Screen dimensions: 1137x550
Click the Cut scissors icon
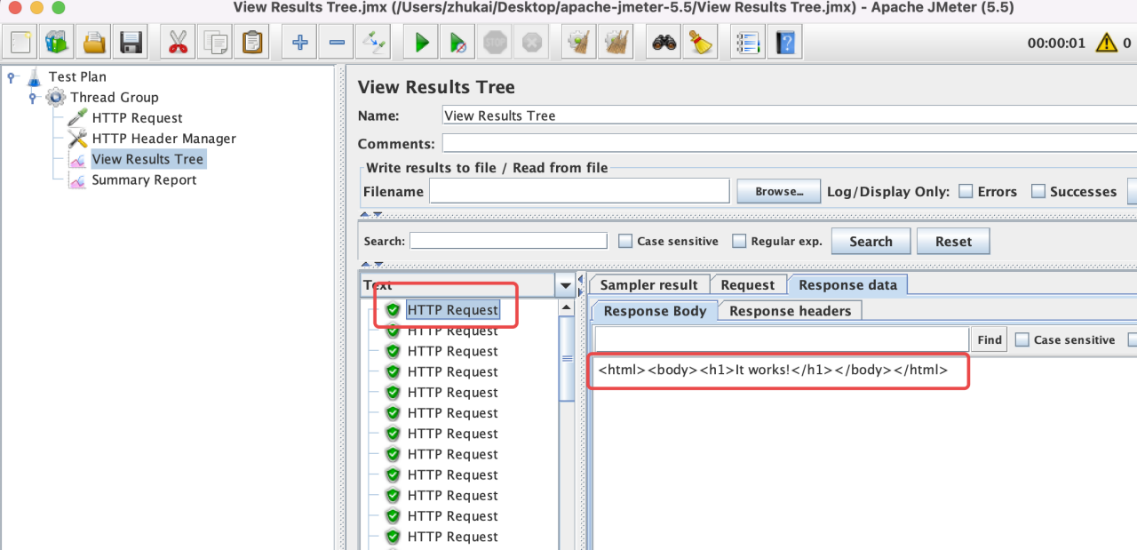click(178, 43)
